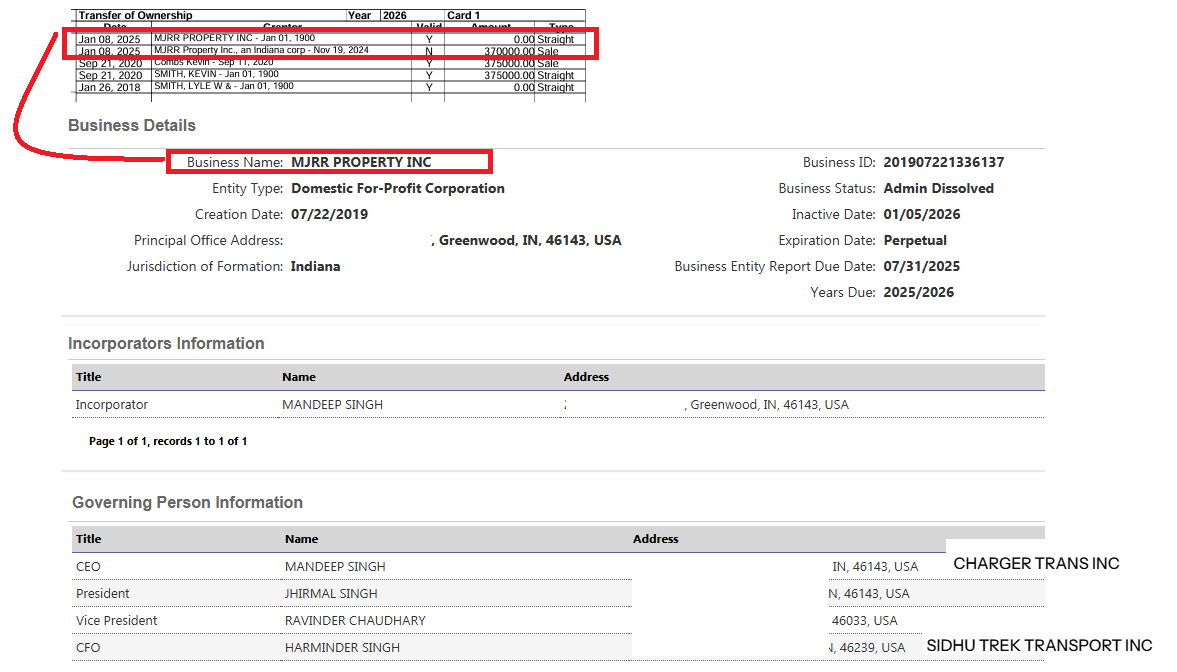Click the CFO title cell
This screenshot has height=672, width=1177.
[x=88, y=648]
